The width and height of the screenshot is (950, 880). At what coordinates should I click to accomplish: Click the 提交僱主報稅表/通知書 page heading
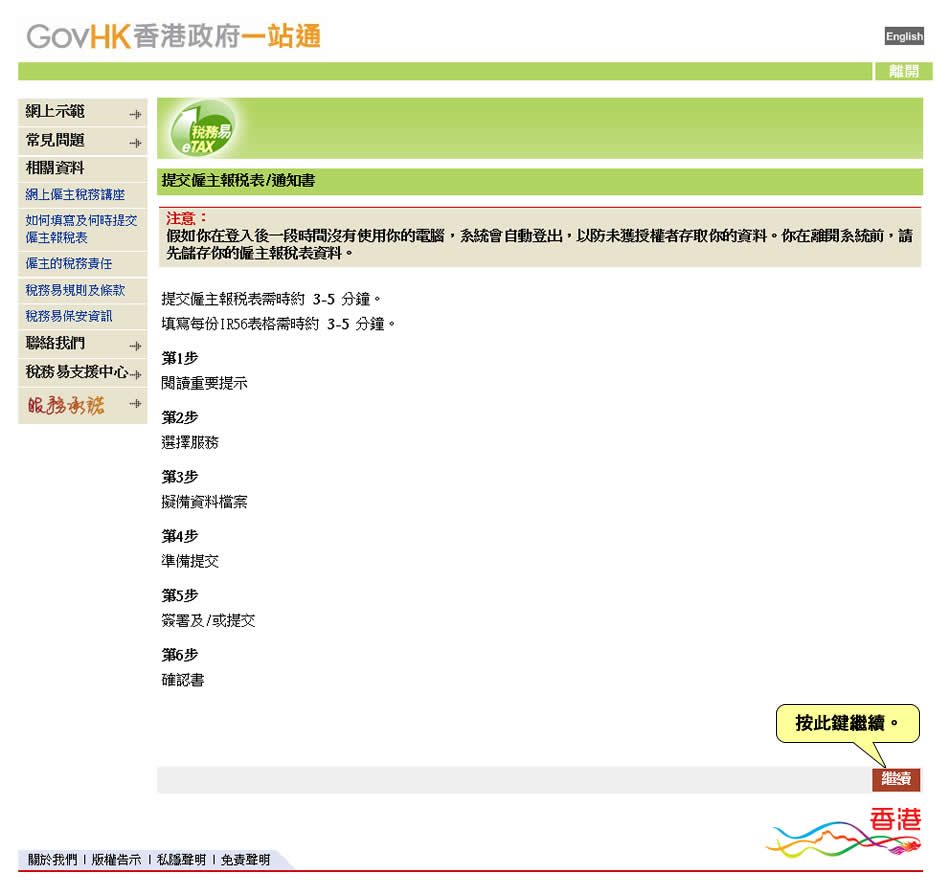(x=238, y=181)
